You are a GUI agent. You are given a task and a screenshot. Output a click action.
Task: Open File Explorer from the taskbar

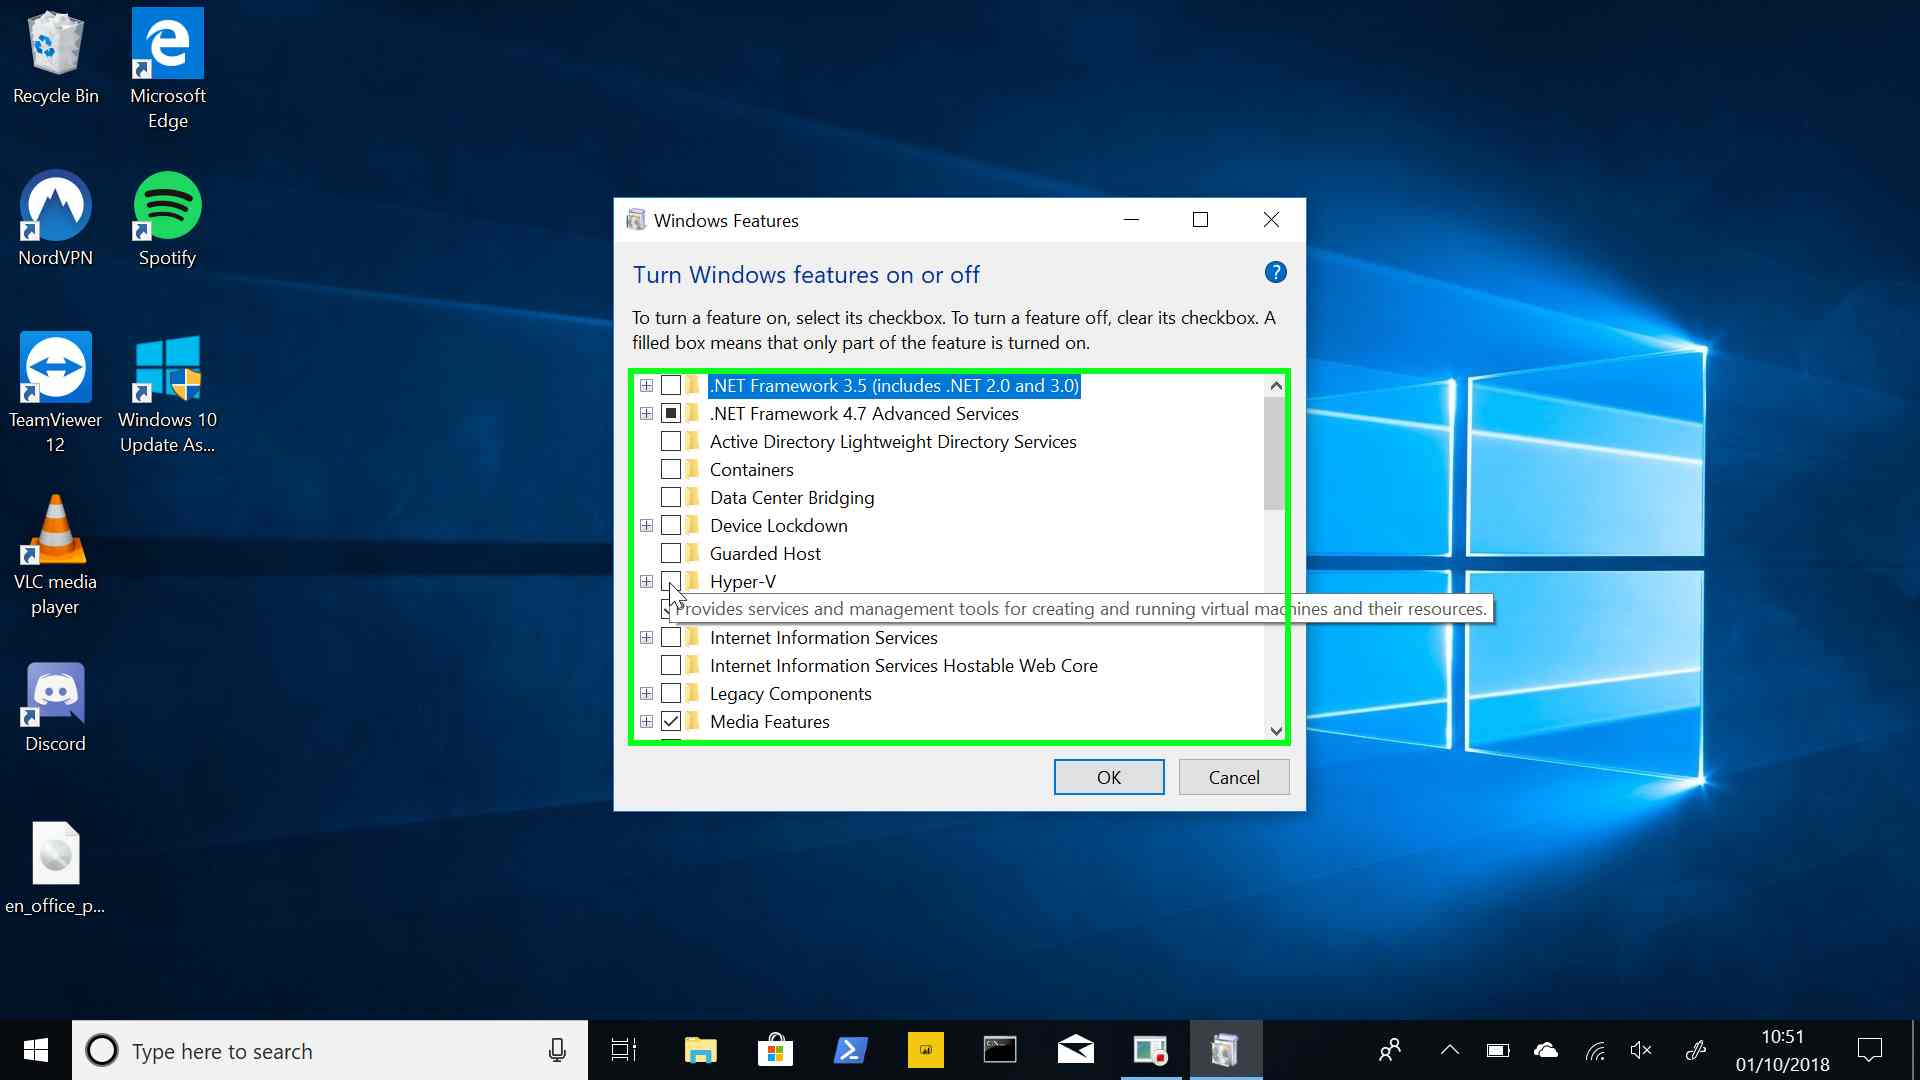700,1050
